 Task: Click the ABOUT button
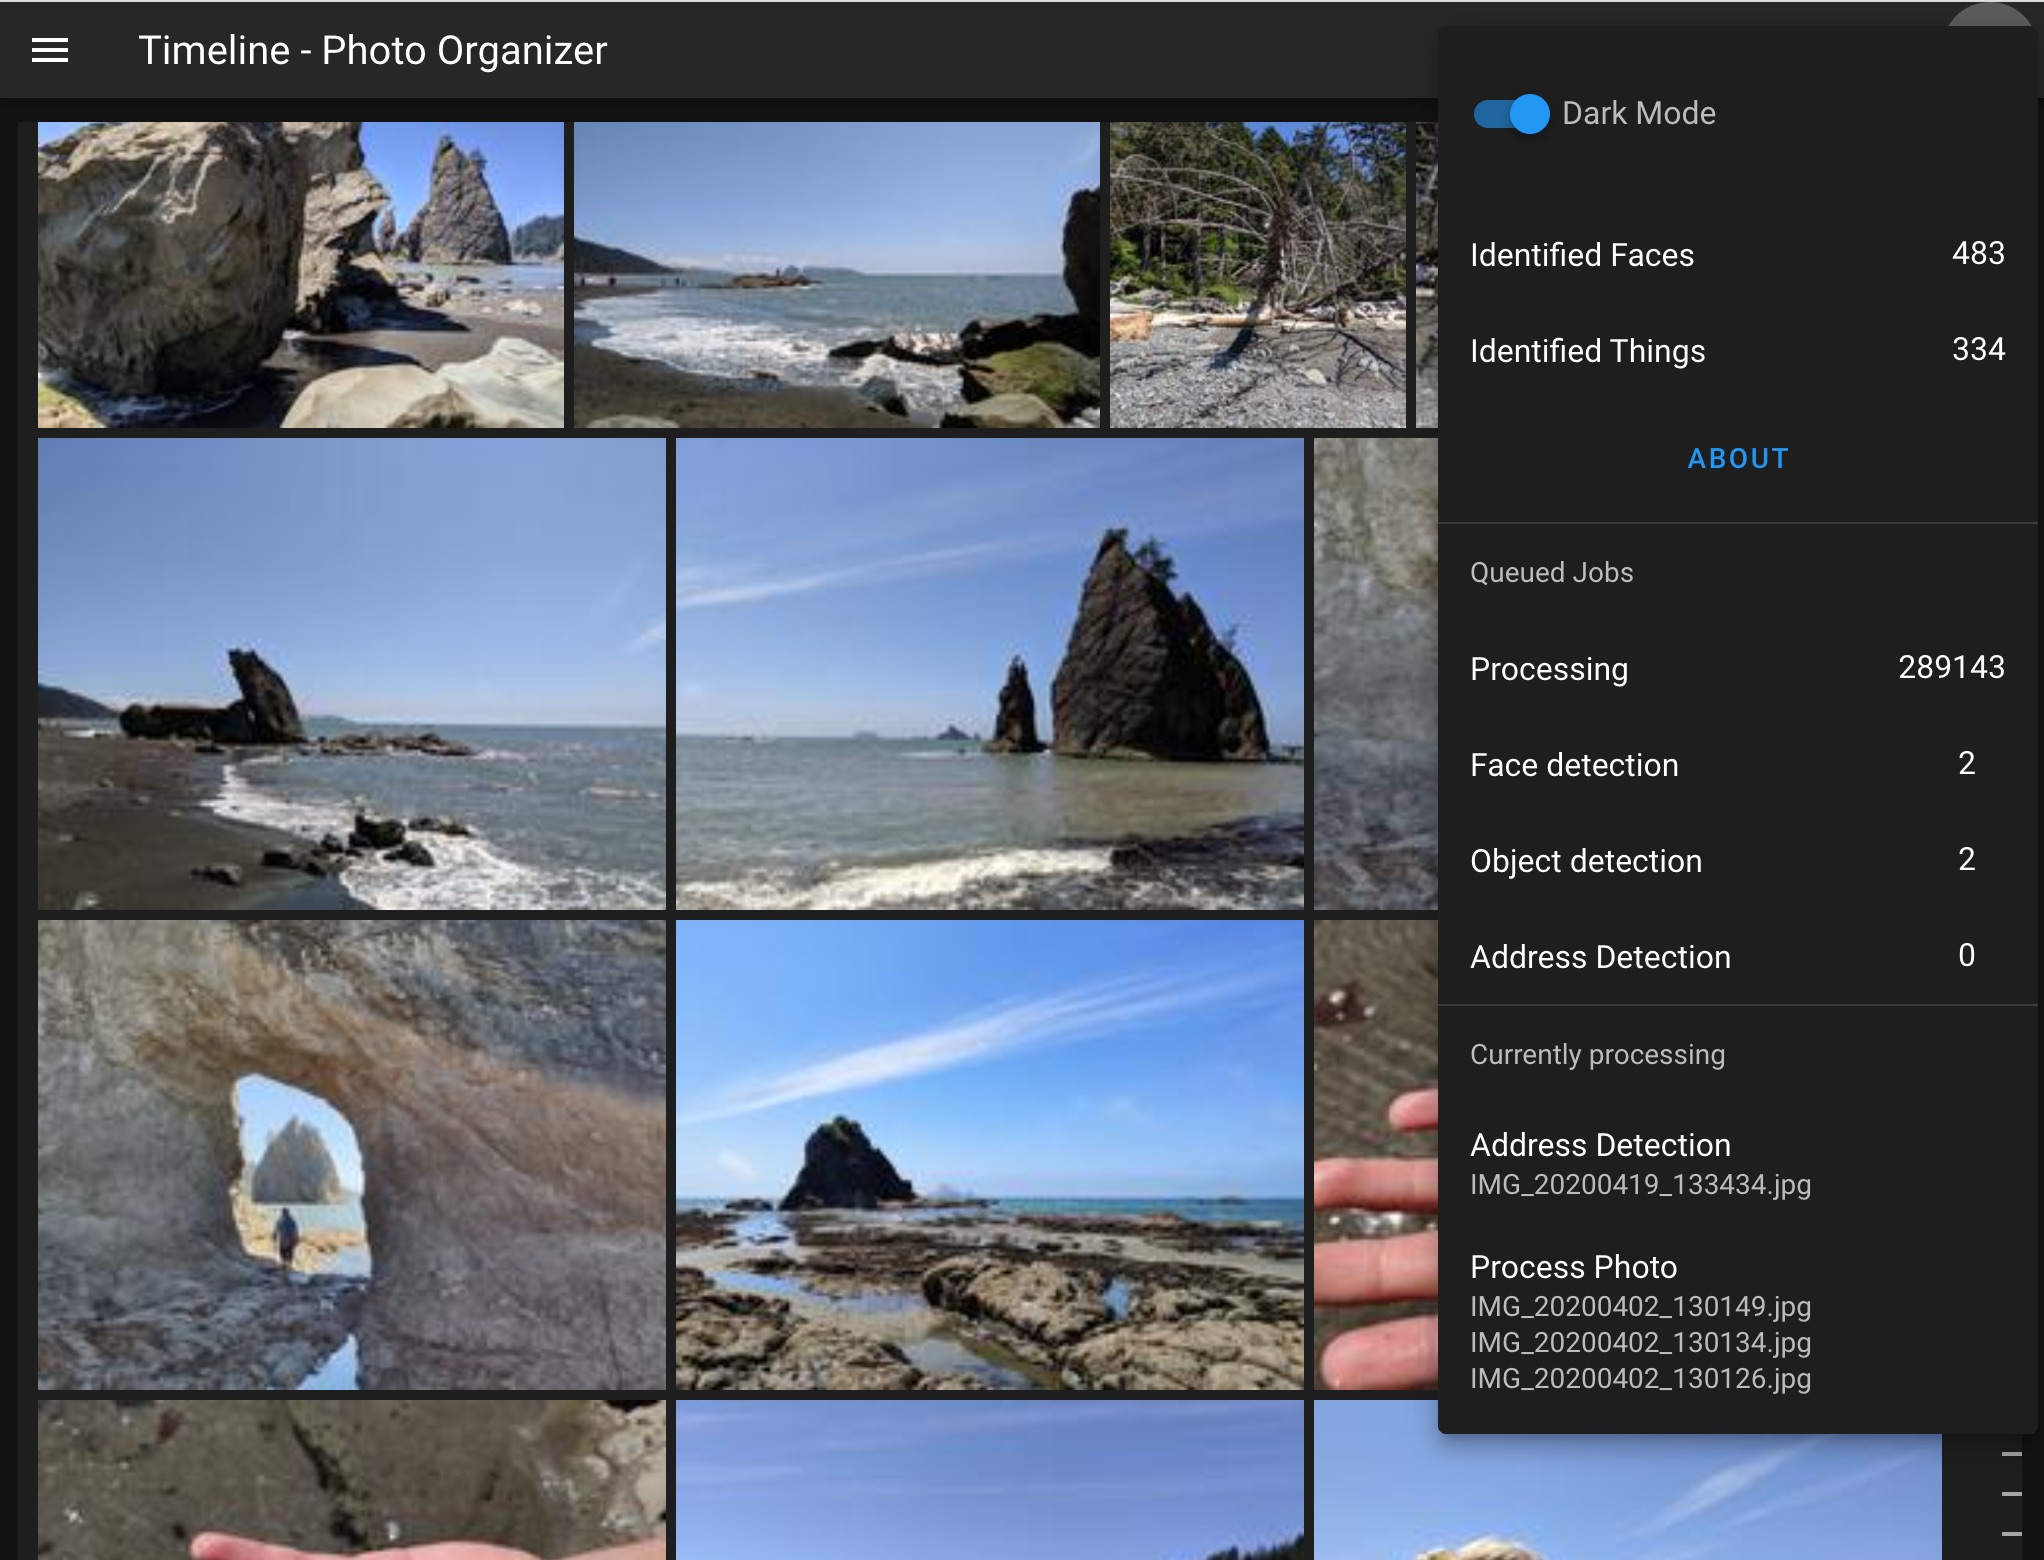(x=1737, y=459)
